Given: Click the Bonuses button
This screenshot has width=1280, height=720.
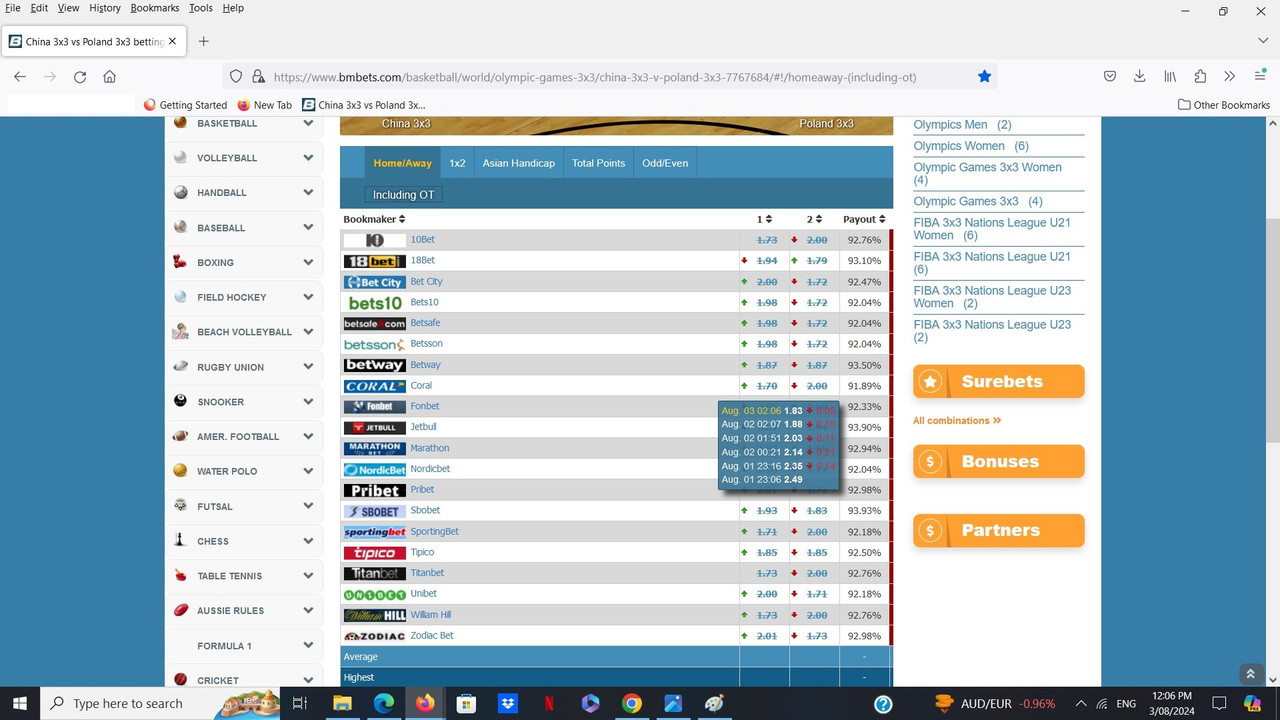Looking at the screenshot, I should click(998, 461).
